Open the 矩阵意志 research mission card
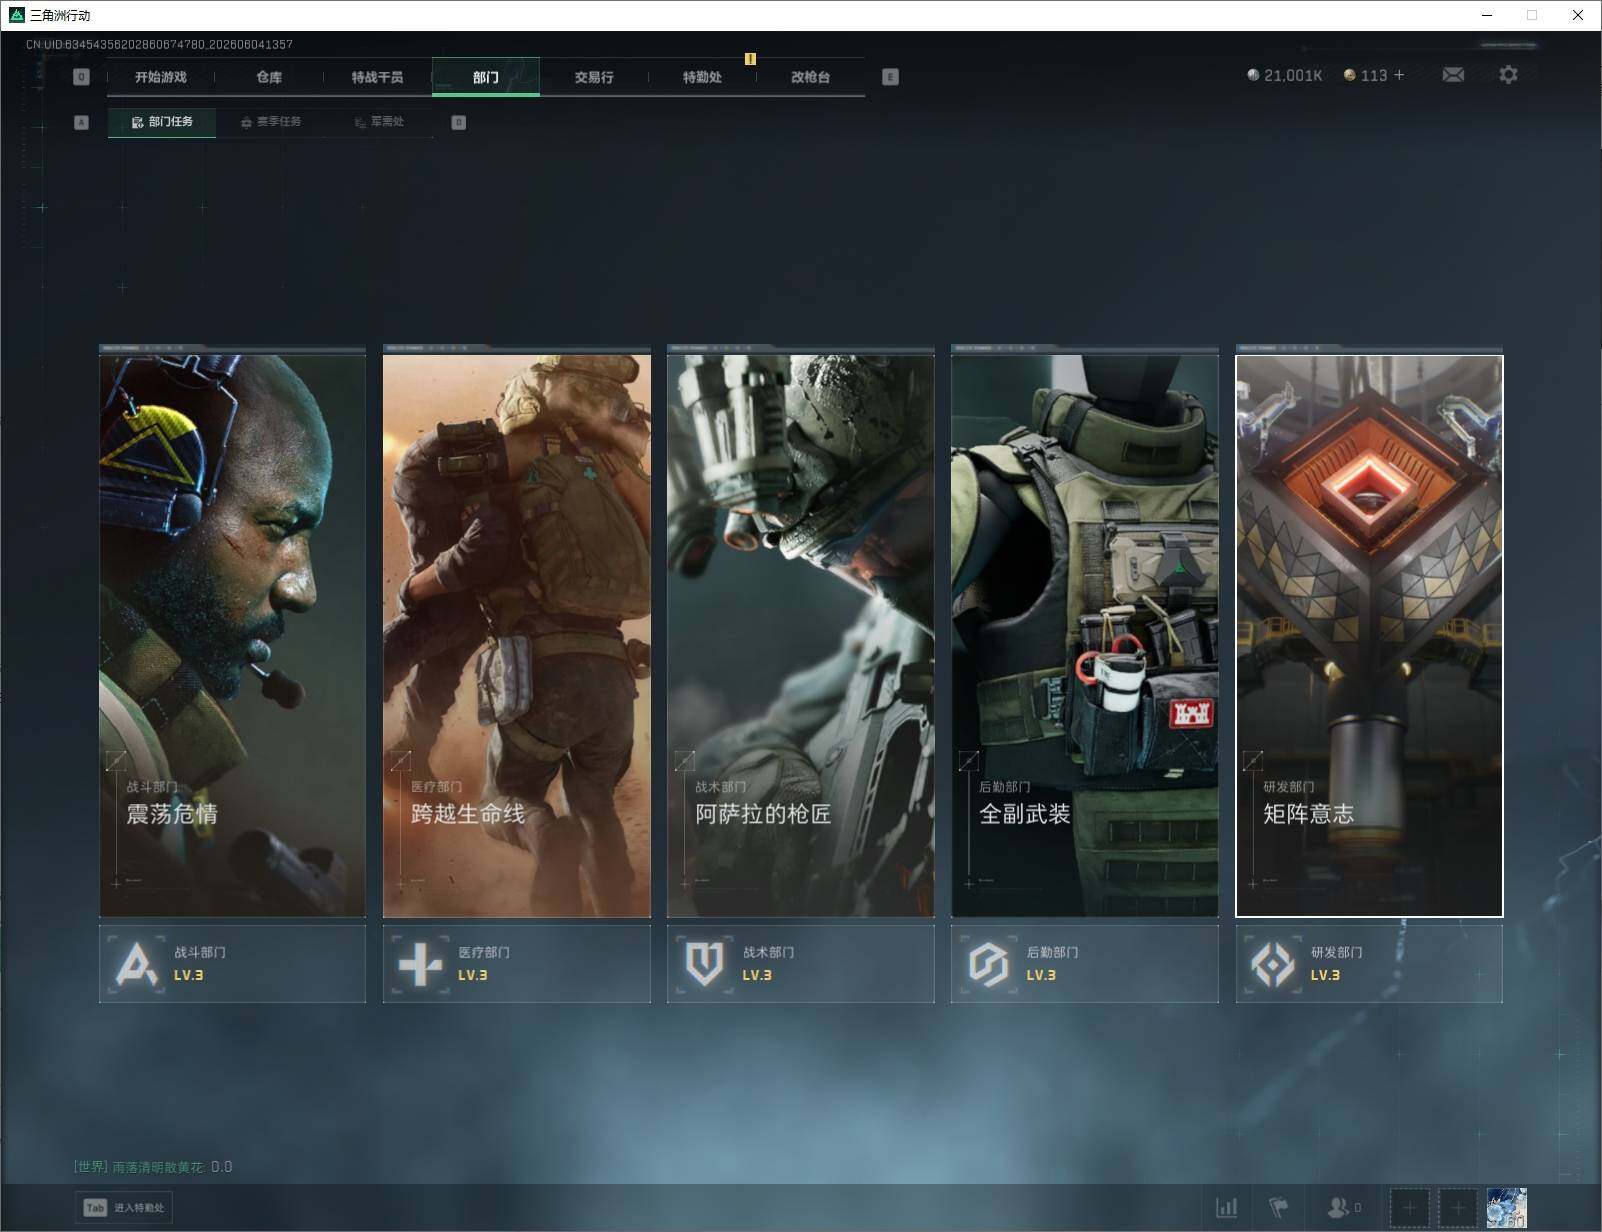 tap(1369, 635)
